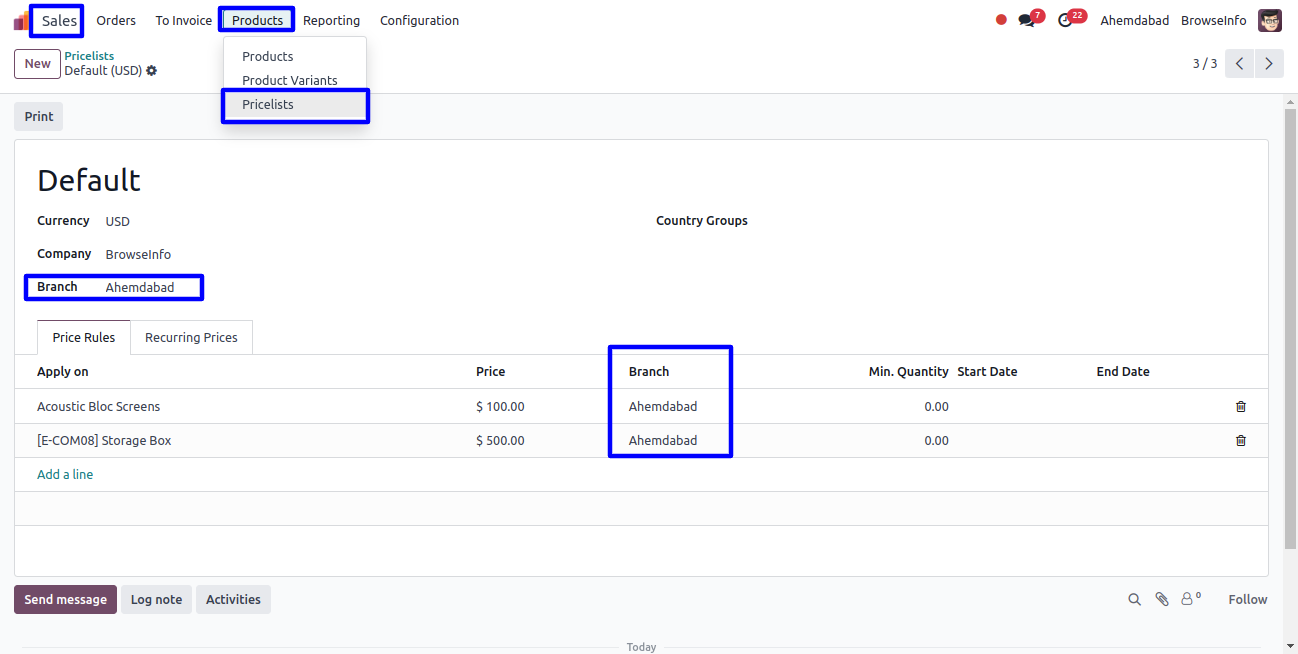1298x654 pixels.
Task: Open the BrowseInfo company switcher
Action: 1213,21
